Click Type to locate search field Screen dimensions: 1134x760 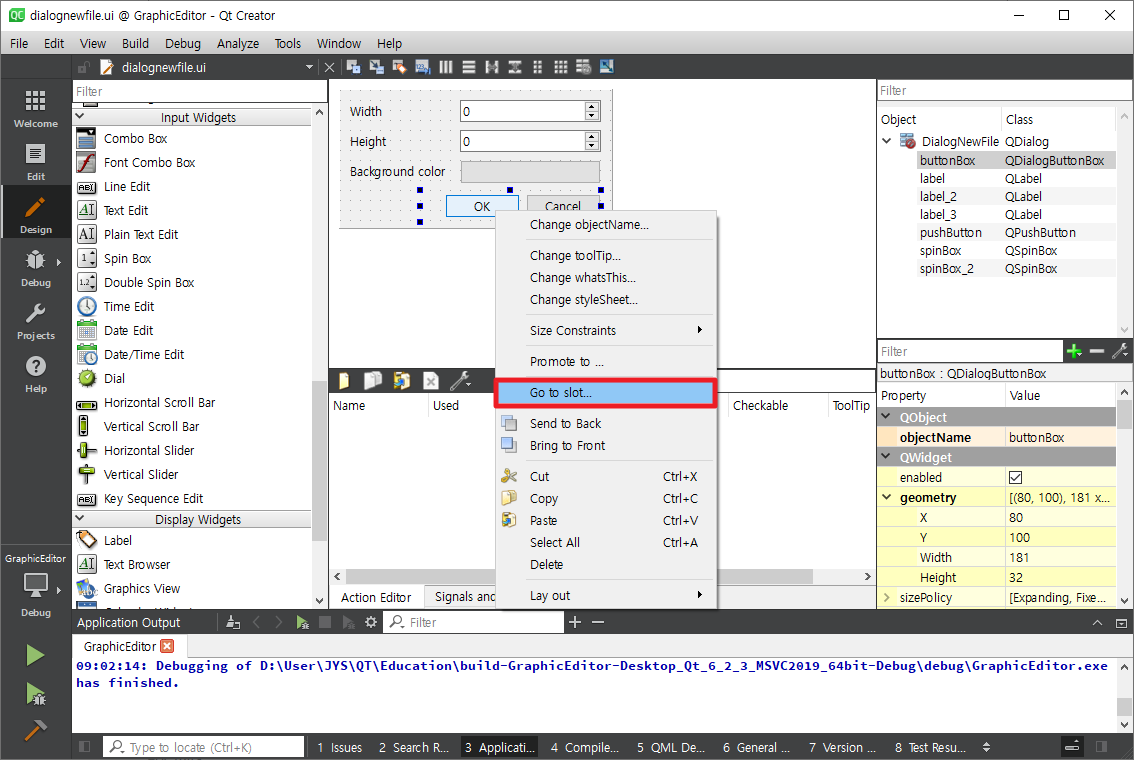point(204,747)
